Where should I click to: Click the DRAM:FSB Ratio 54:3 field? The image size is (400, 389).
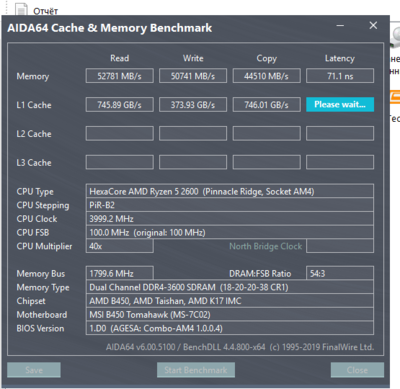(x=340, y=273)
